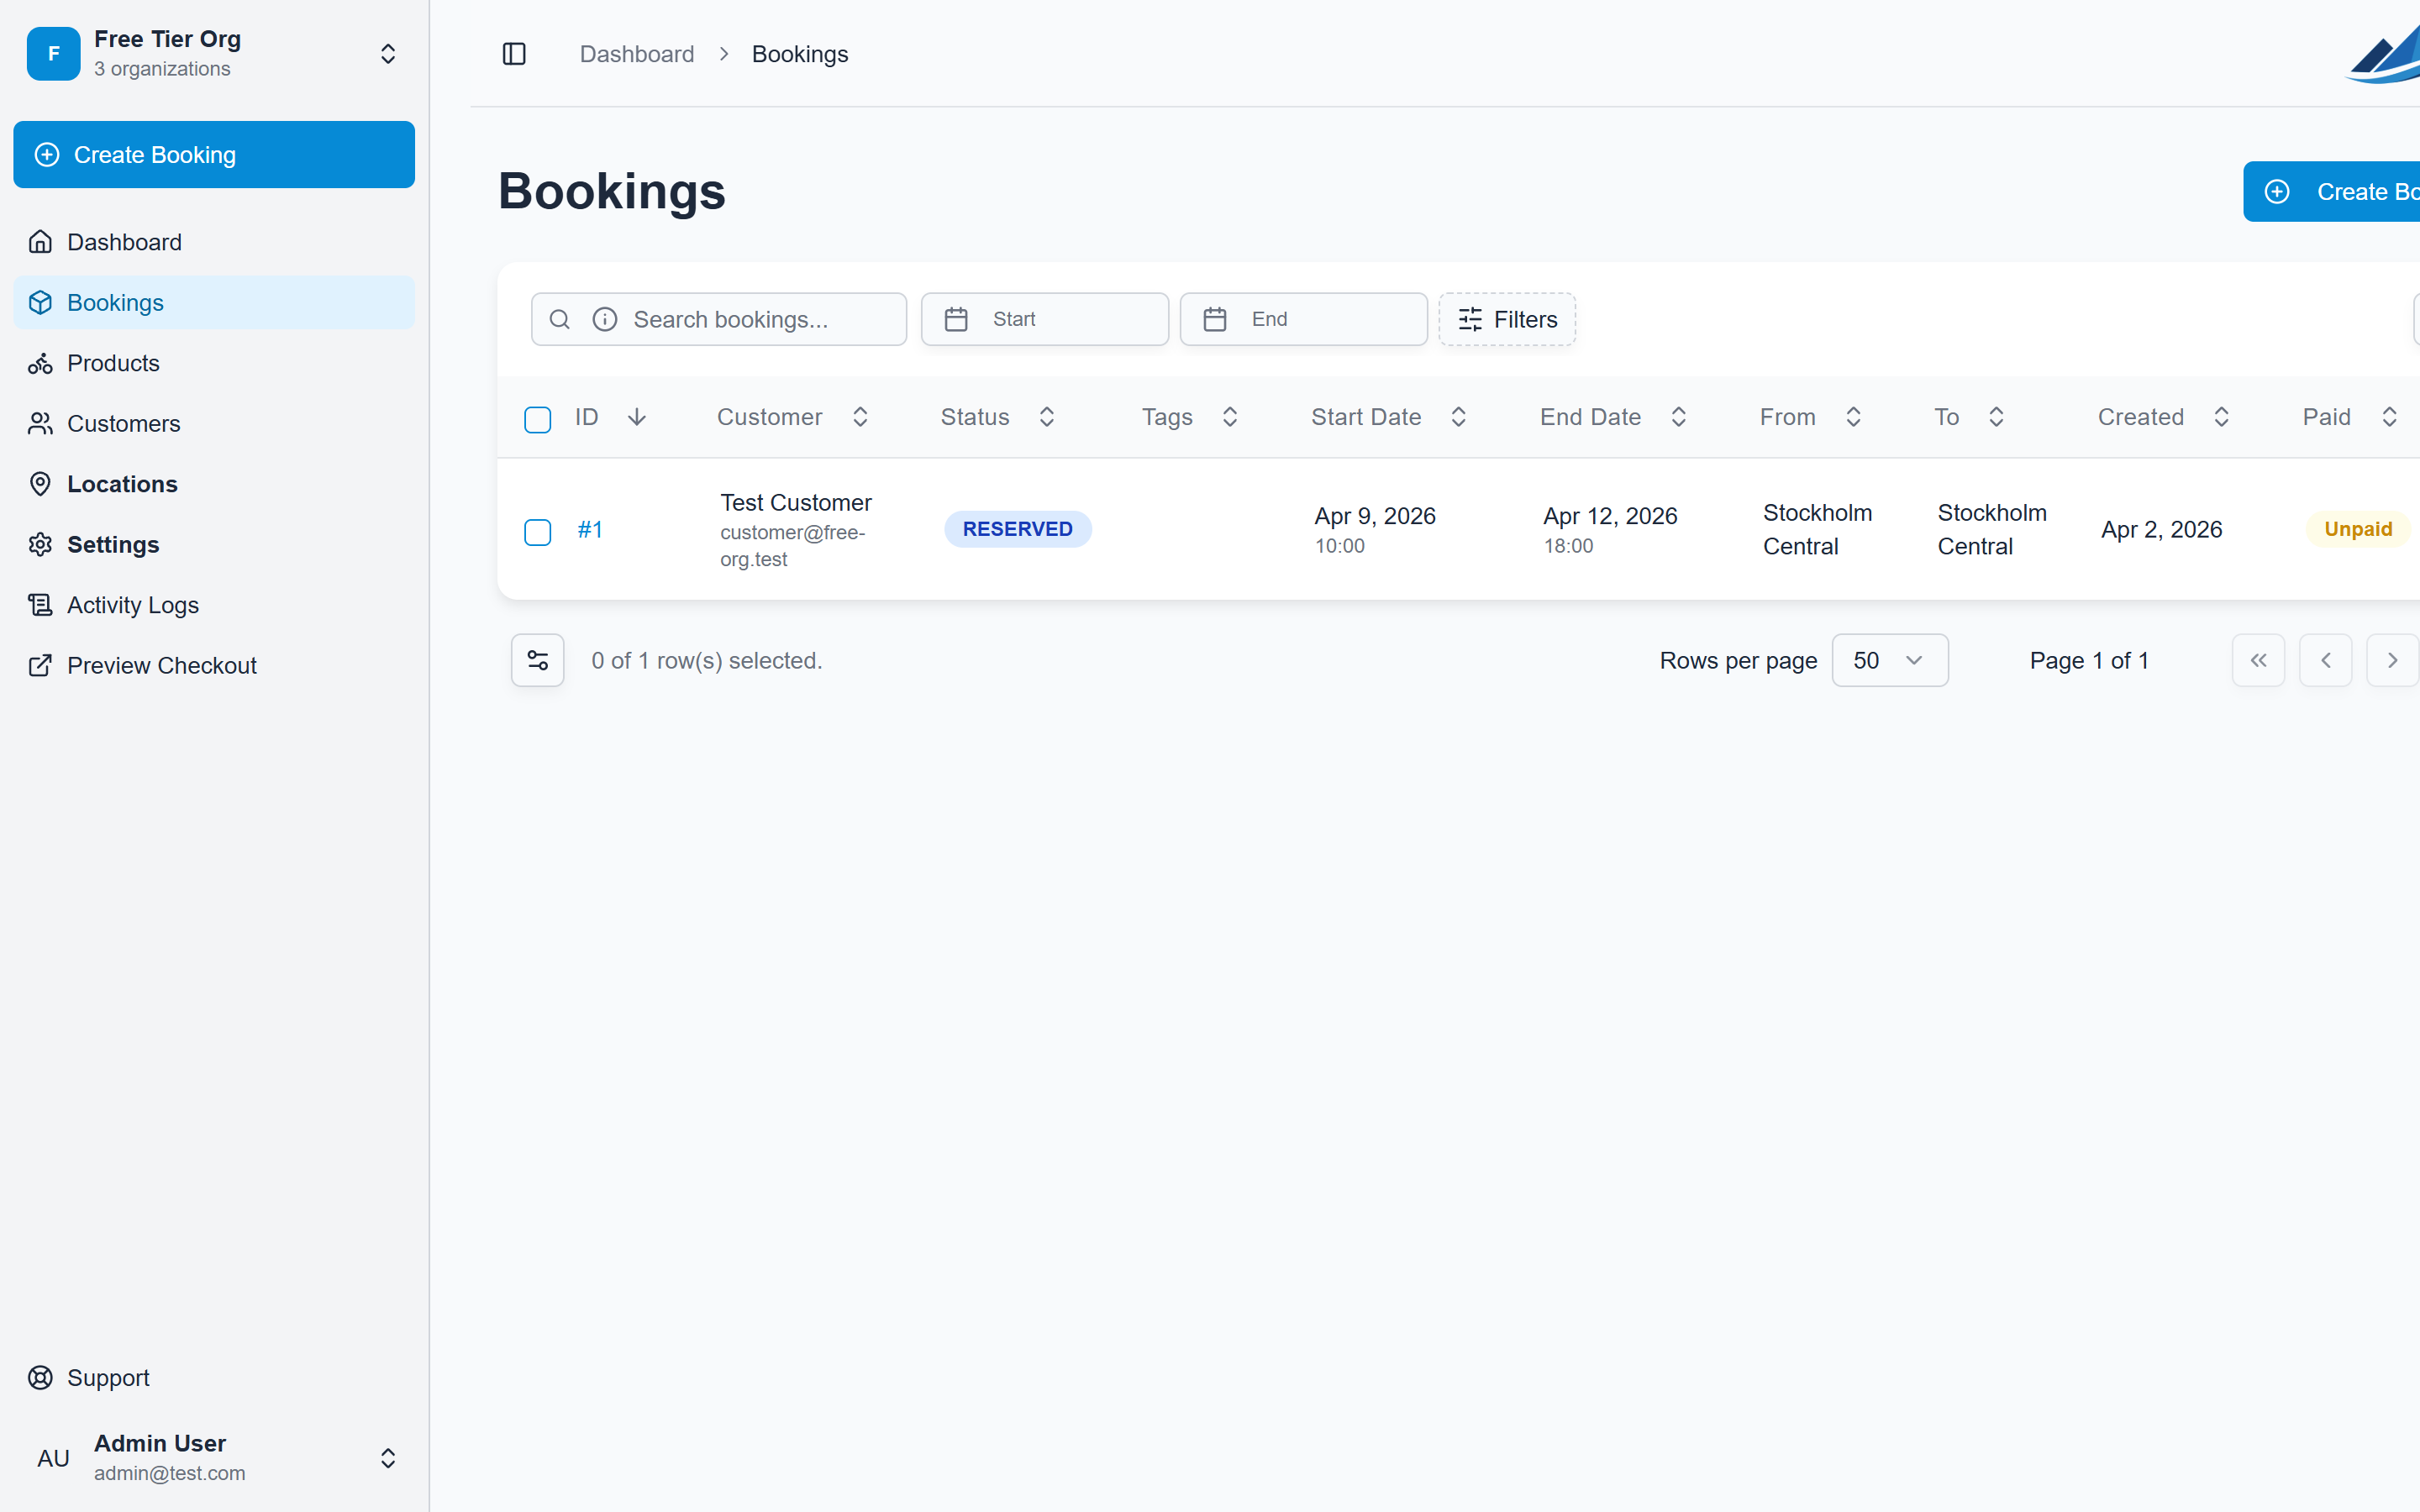Click the Apr 2, 2026 created date
Screen dimensions: 2420x1512
click(x=2162, y=529)
